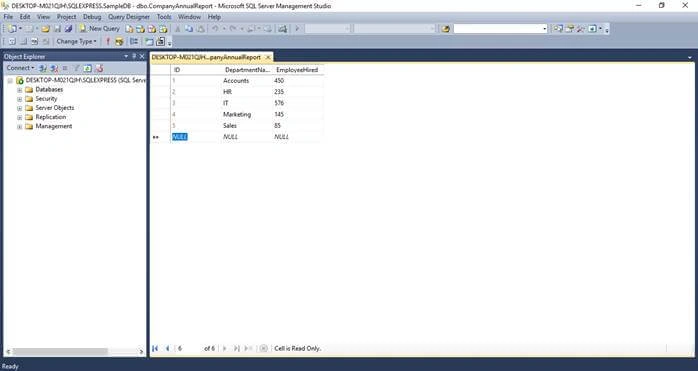Expand the Security folder
The height and width of the screenshot is (371, 698).
[20, 99]
